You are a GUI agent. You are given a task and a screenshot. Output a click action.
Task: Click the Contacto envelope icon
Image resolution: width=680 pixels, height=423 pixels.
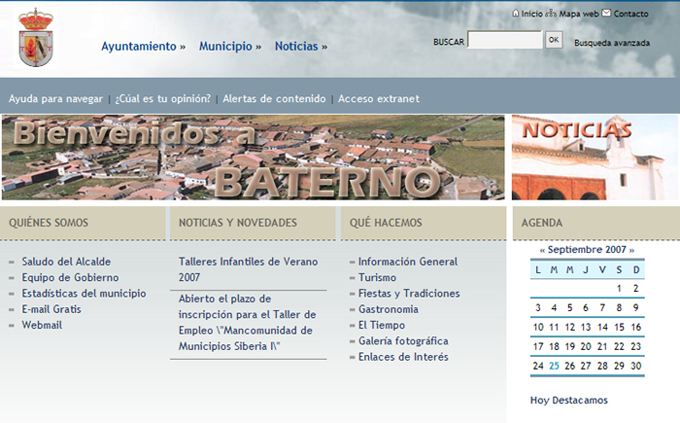607,14
